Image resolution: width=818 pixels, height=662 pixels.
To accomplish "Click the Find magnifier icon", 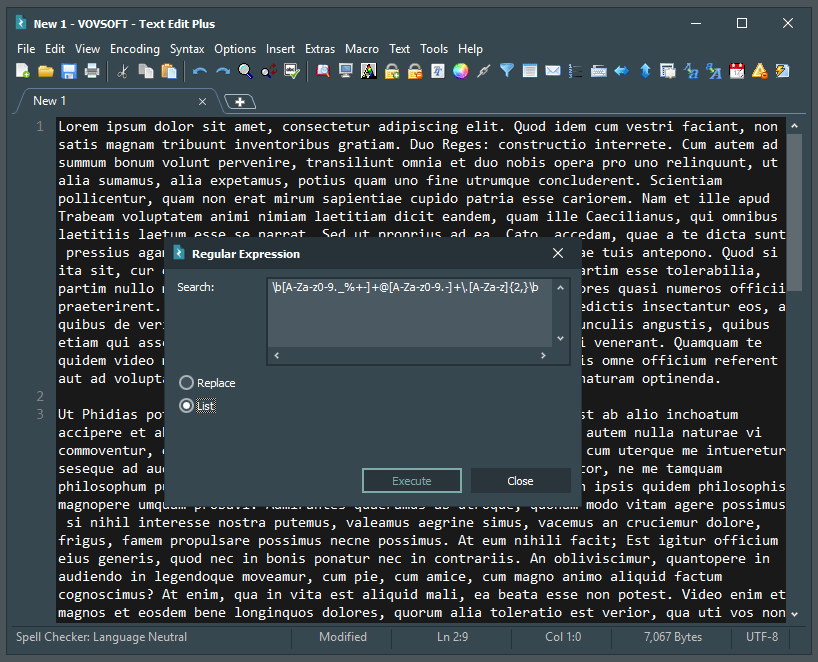I will (x=246, y=71).
